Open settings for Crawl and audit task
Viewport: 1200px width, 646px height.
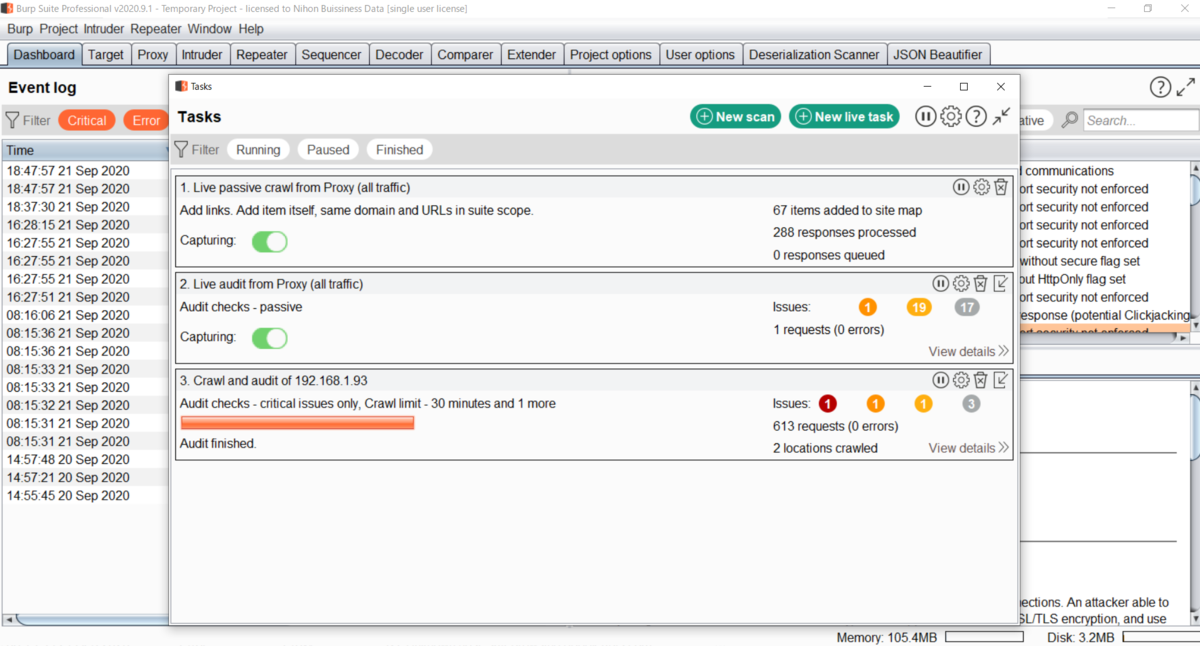961,380
